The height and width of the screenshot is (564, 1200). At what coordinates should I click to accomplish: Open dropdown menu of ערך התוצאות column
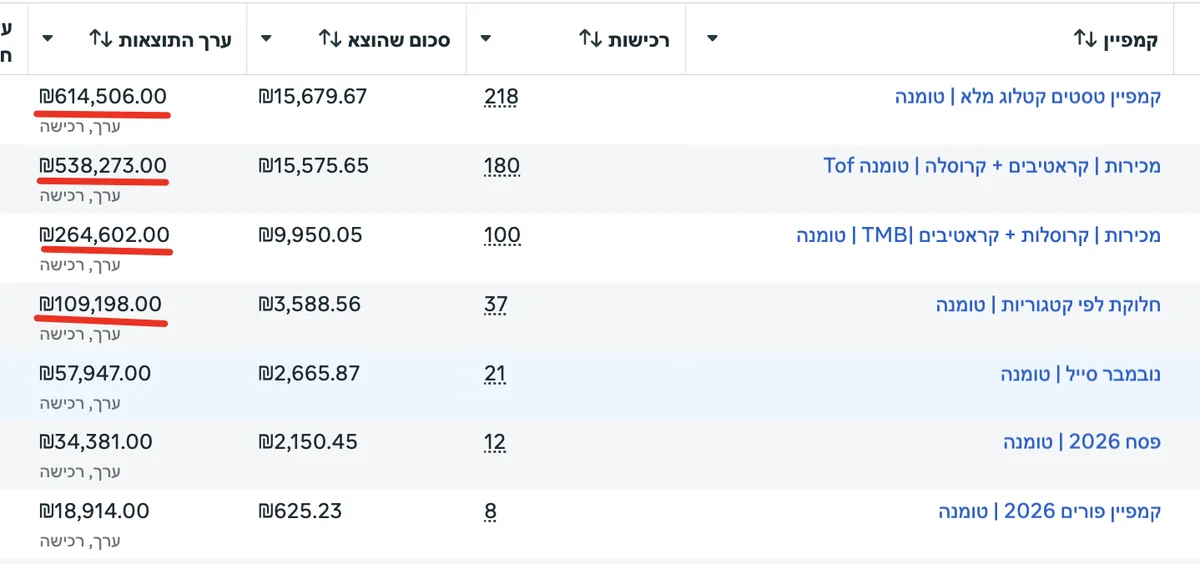click(47, 39)
